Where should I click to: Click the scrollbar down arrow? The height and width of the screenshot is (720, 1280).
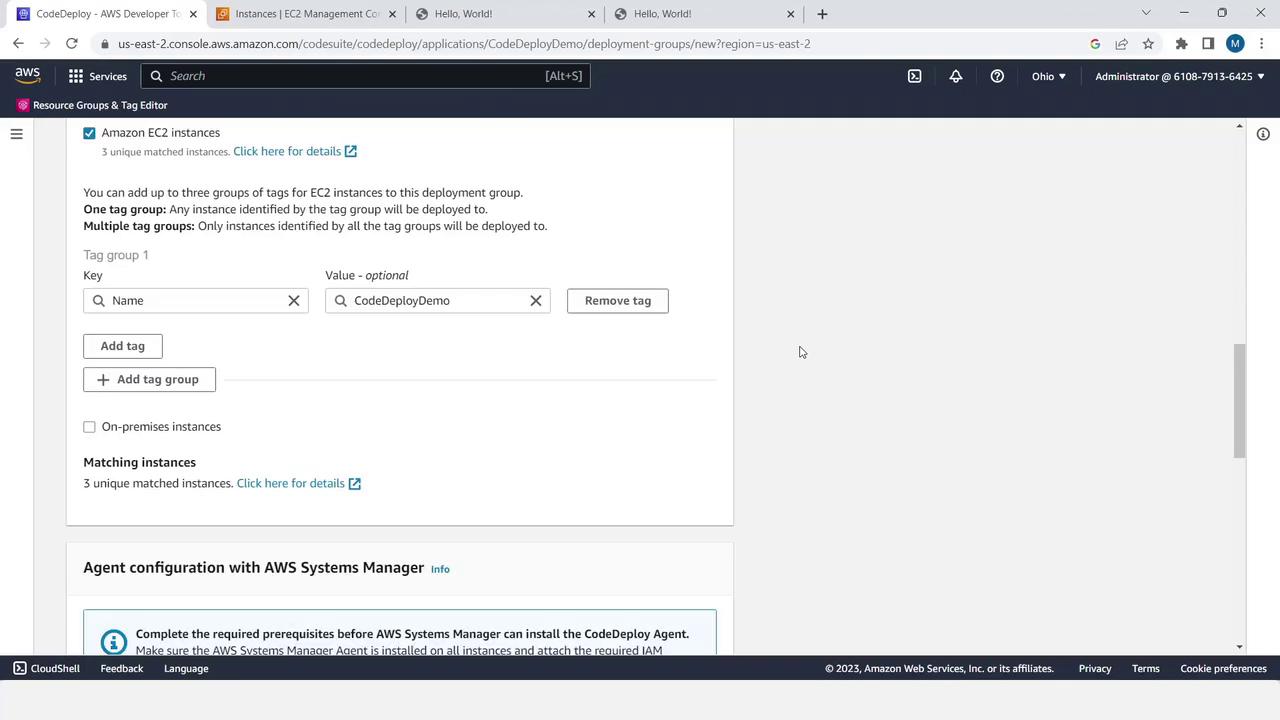tap(1240, 647)
